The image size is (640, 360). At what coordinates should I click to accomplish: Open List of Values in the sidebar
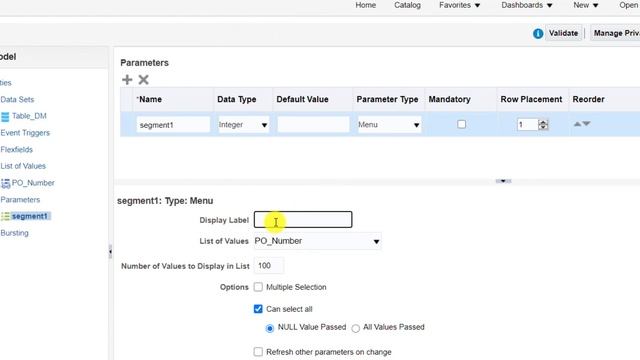coord(23,166)
